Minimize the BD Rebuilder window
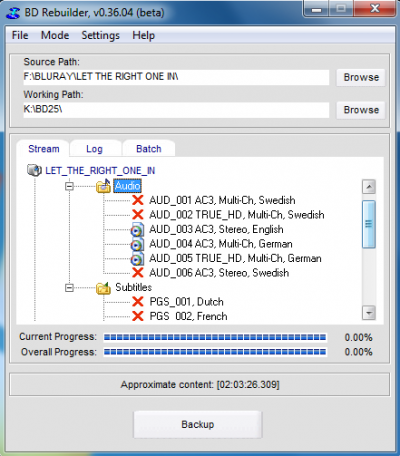The height and width of the screenshot is (456, 400). 316,9
